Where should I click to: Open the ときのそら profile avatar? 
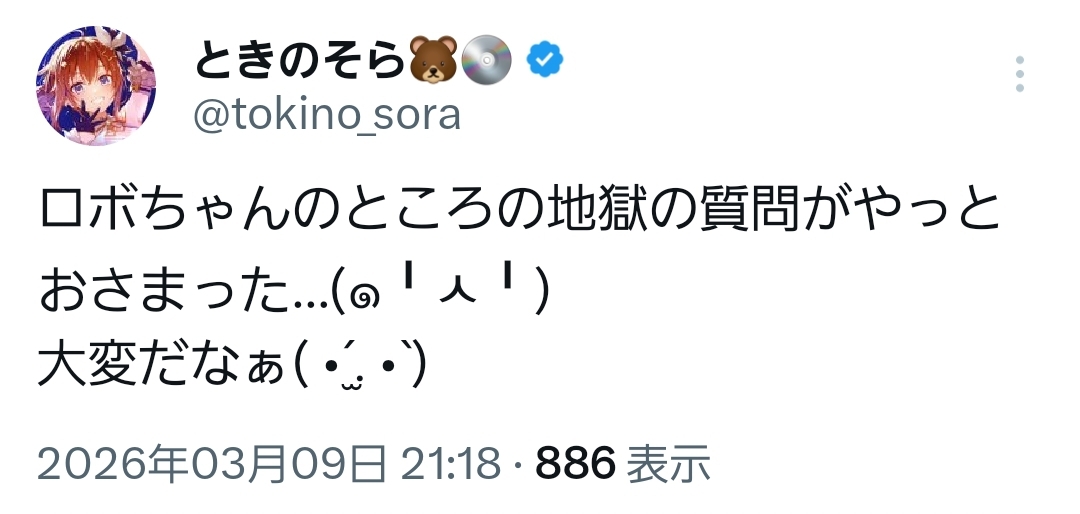click(96, 86)
